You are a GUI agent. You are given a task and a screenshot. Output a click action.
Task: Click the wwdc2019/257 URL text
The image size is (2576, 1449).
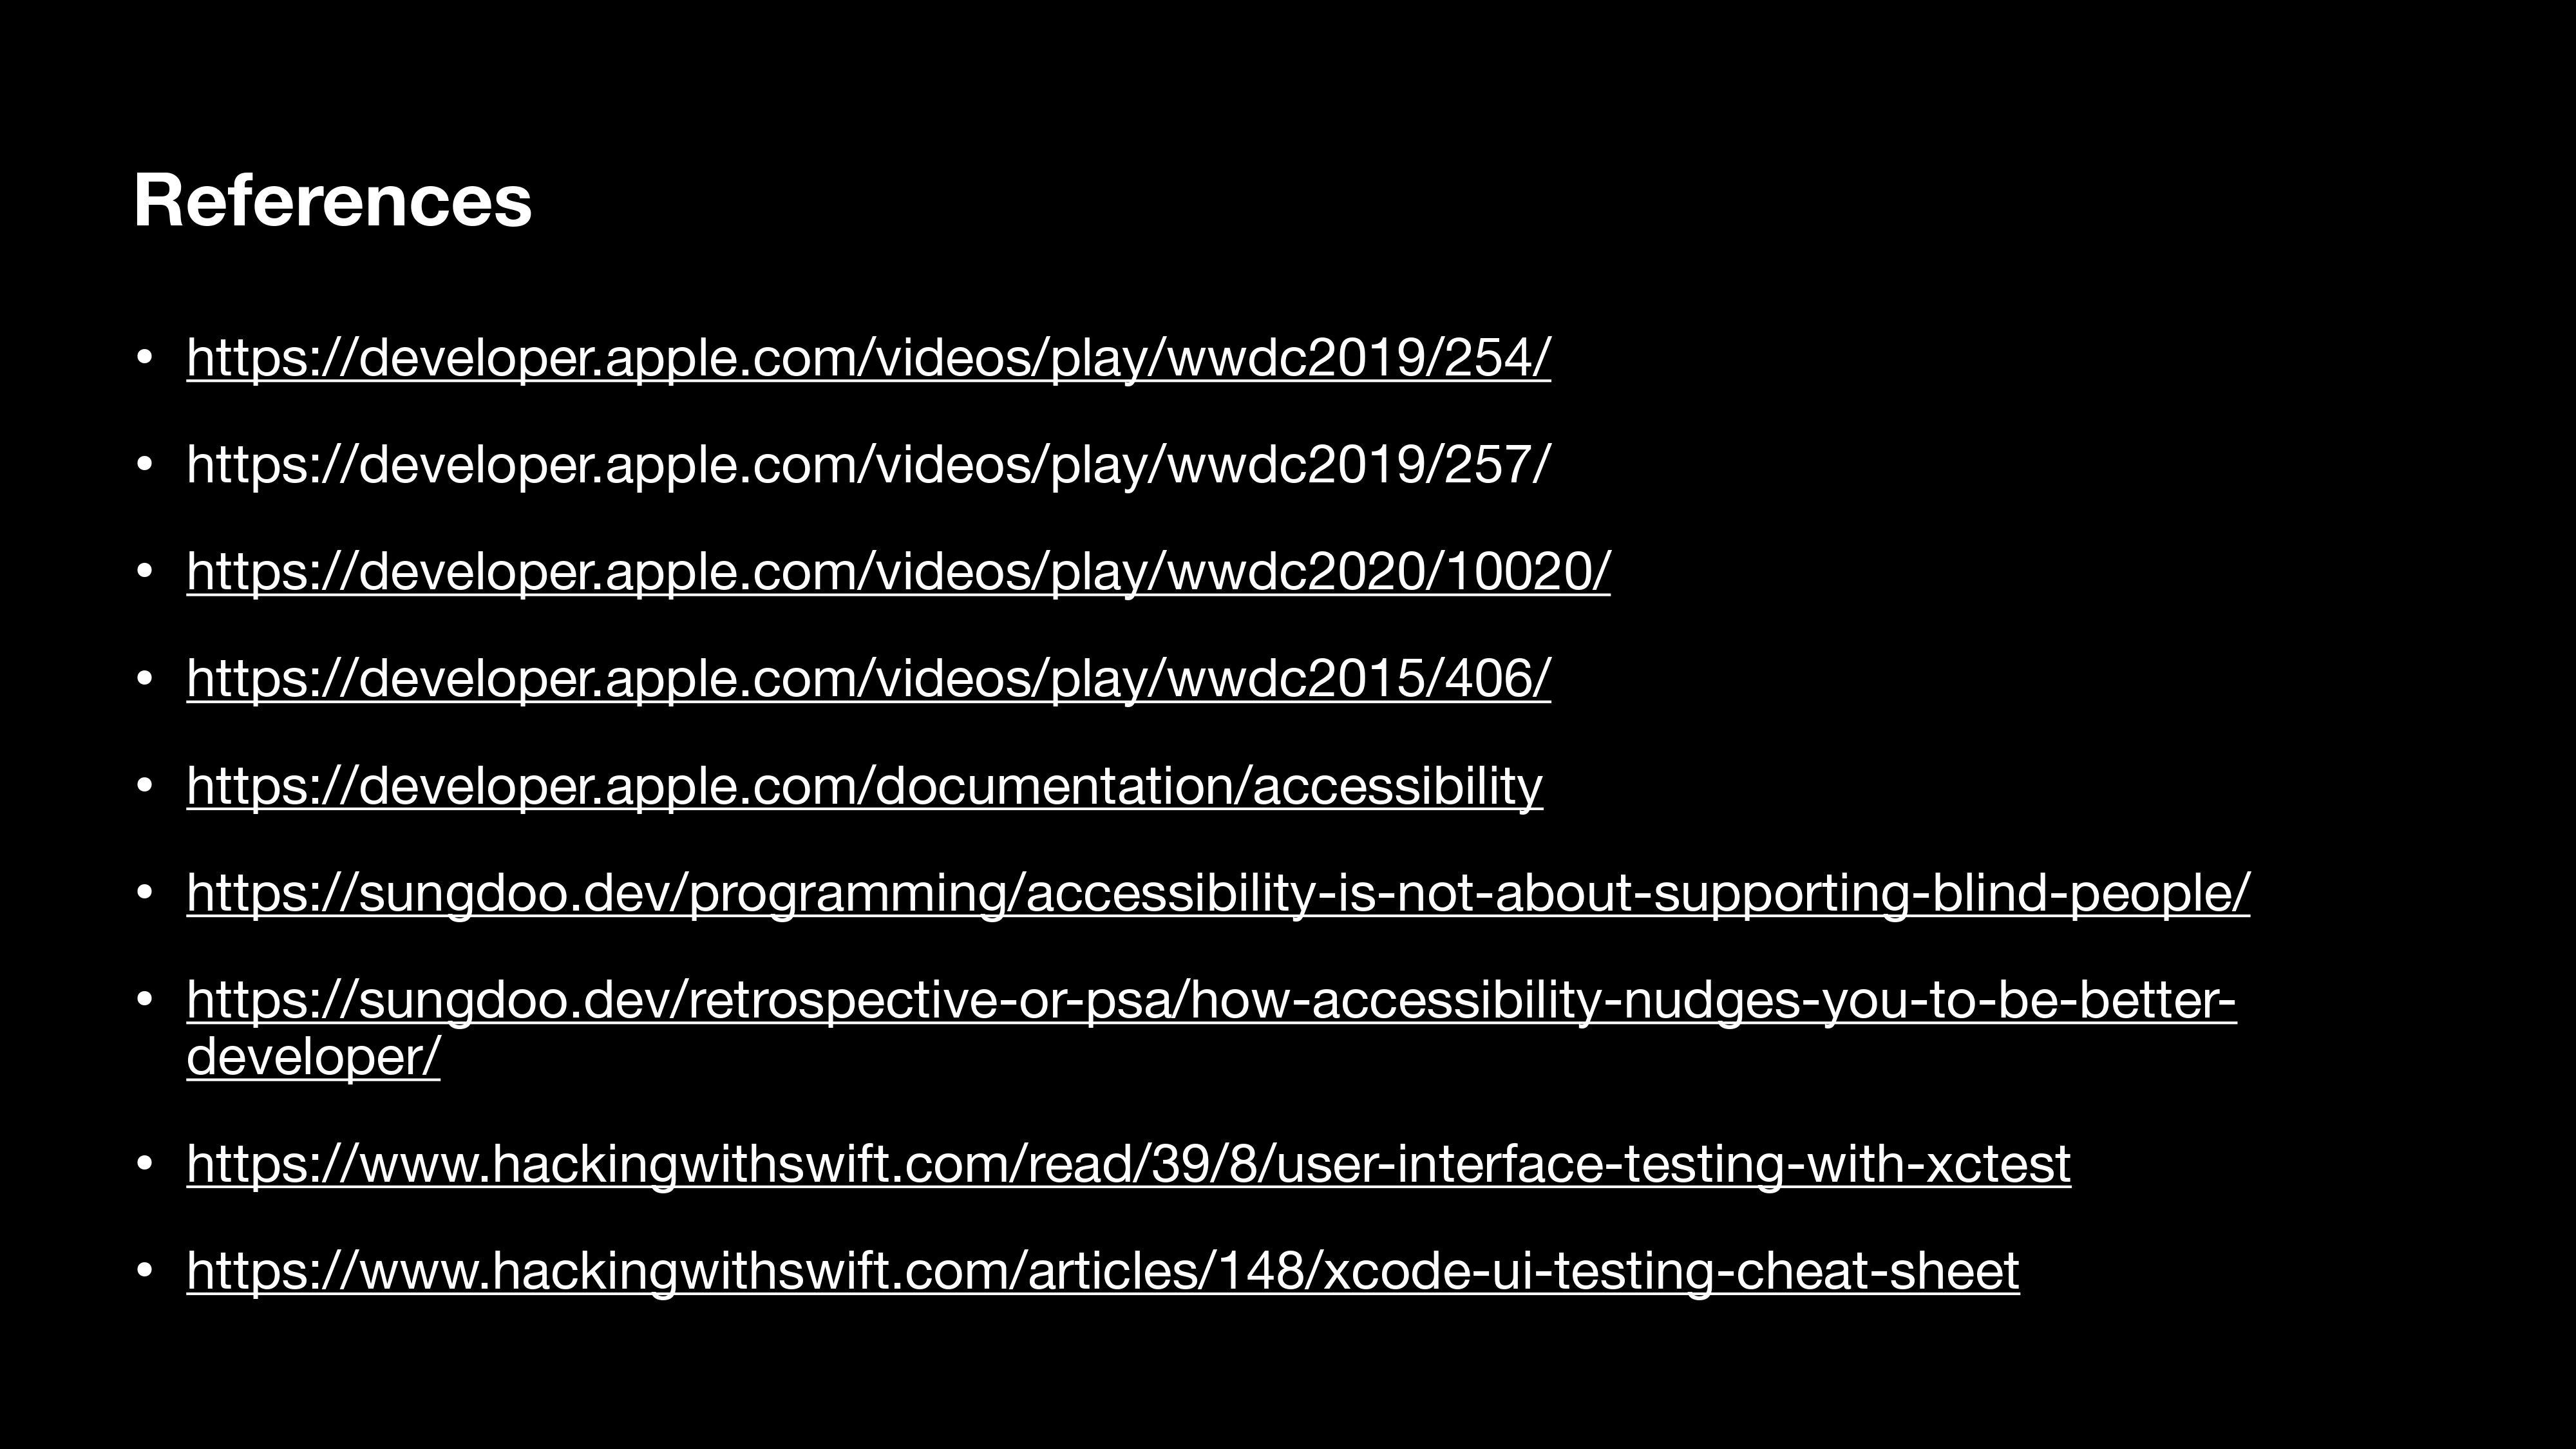(x=868, y=465)
